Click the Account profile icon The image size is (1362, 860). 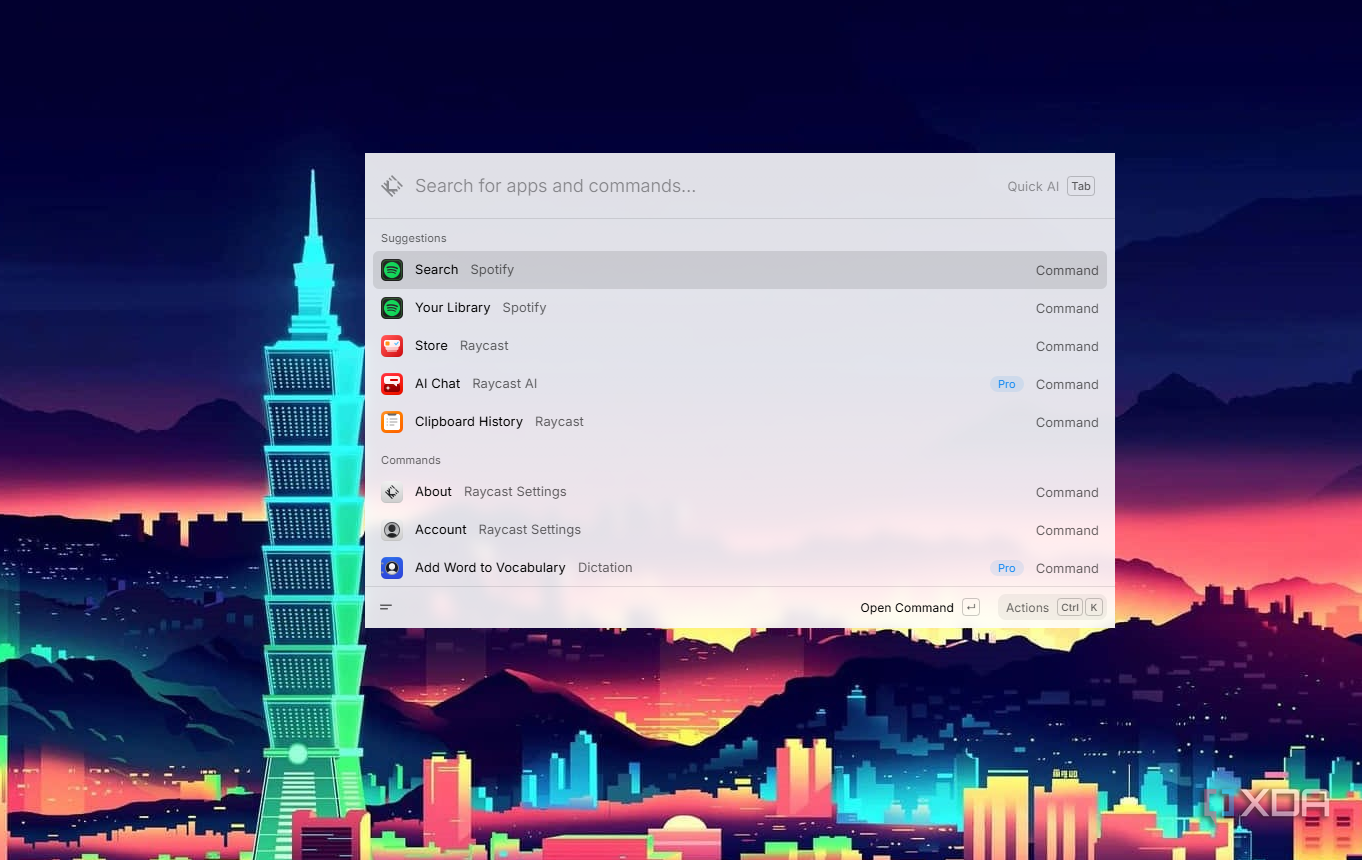392,530
